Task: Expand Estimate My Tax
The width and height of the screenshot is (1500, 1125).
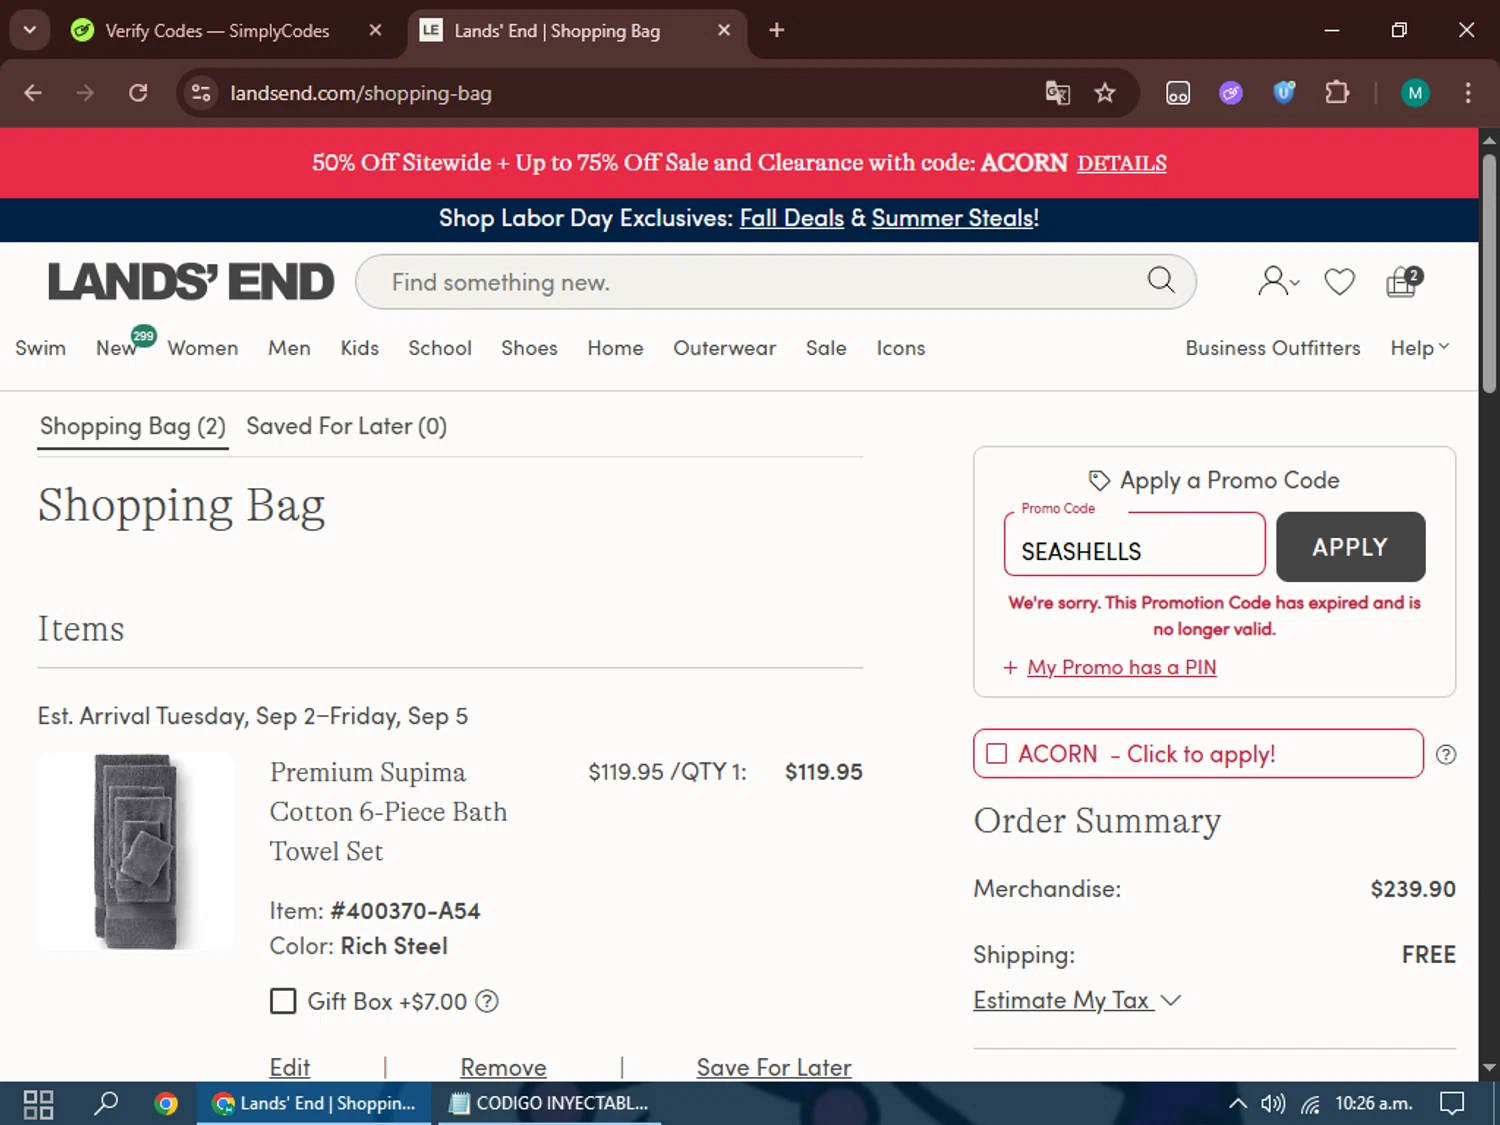Action: (x=1077, y=1000)
